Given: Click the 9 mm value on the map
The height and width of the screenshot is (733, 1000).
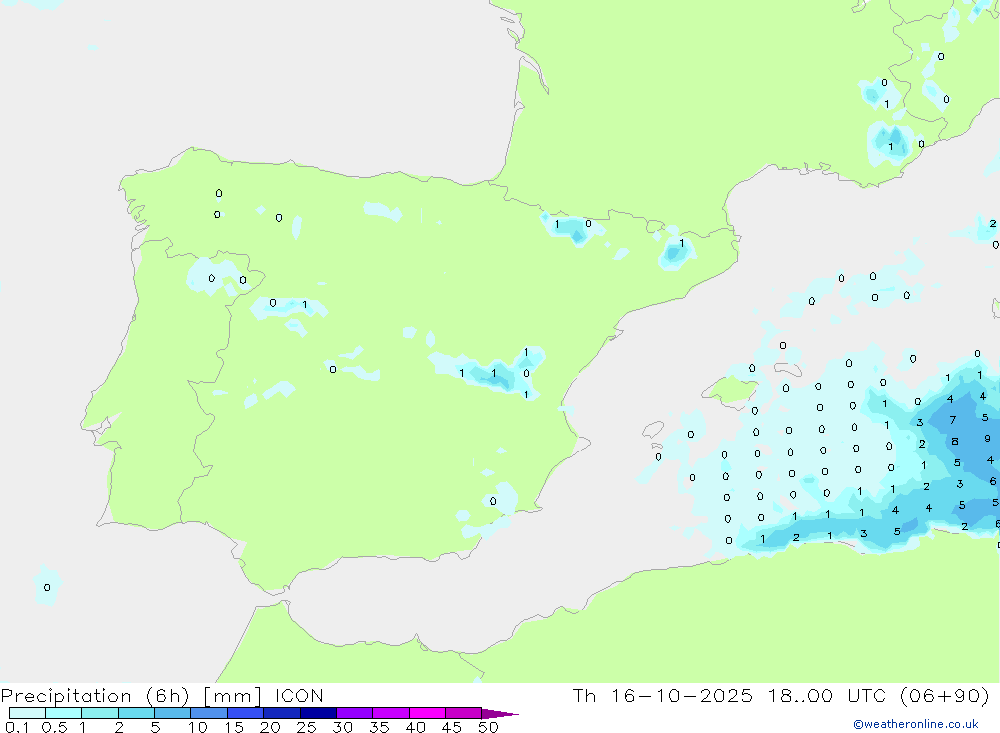Looking at the screenshot, I should (x=987, y=438).
